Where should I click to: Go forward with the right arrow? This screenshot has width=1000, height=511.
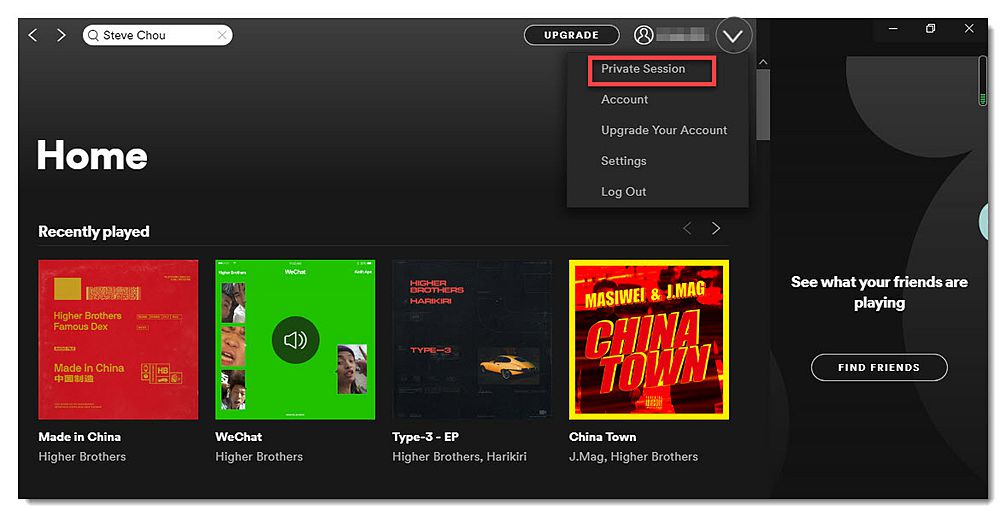pos(61,35)
